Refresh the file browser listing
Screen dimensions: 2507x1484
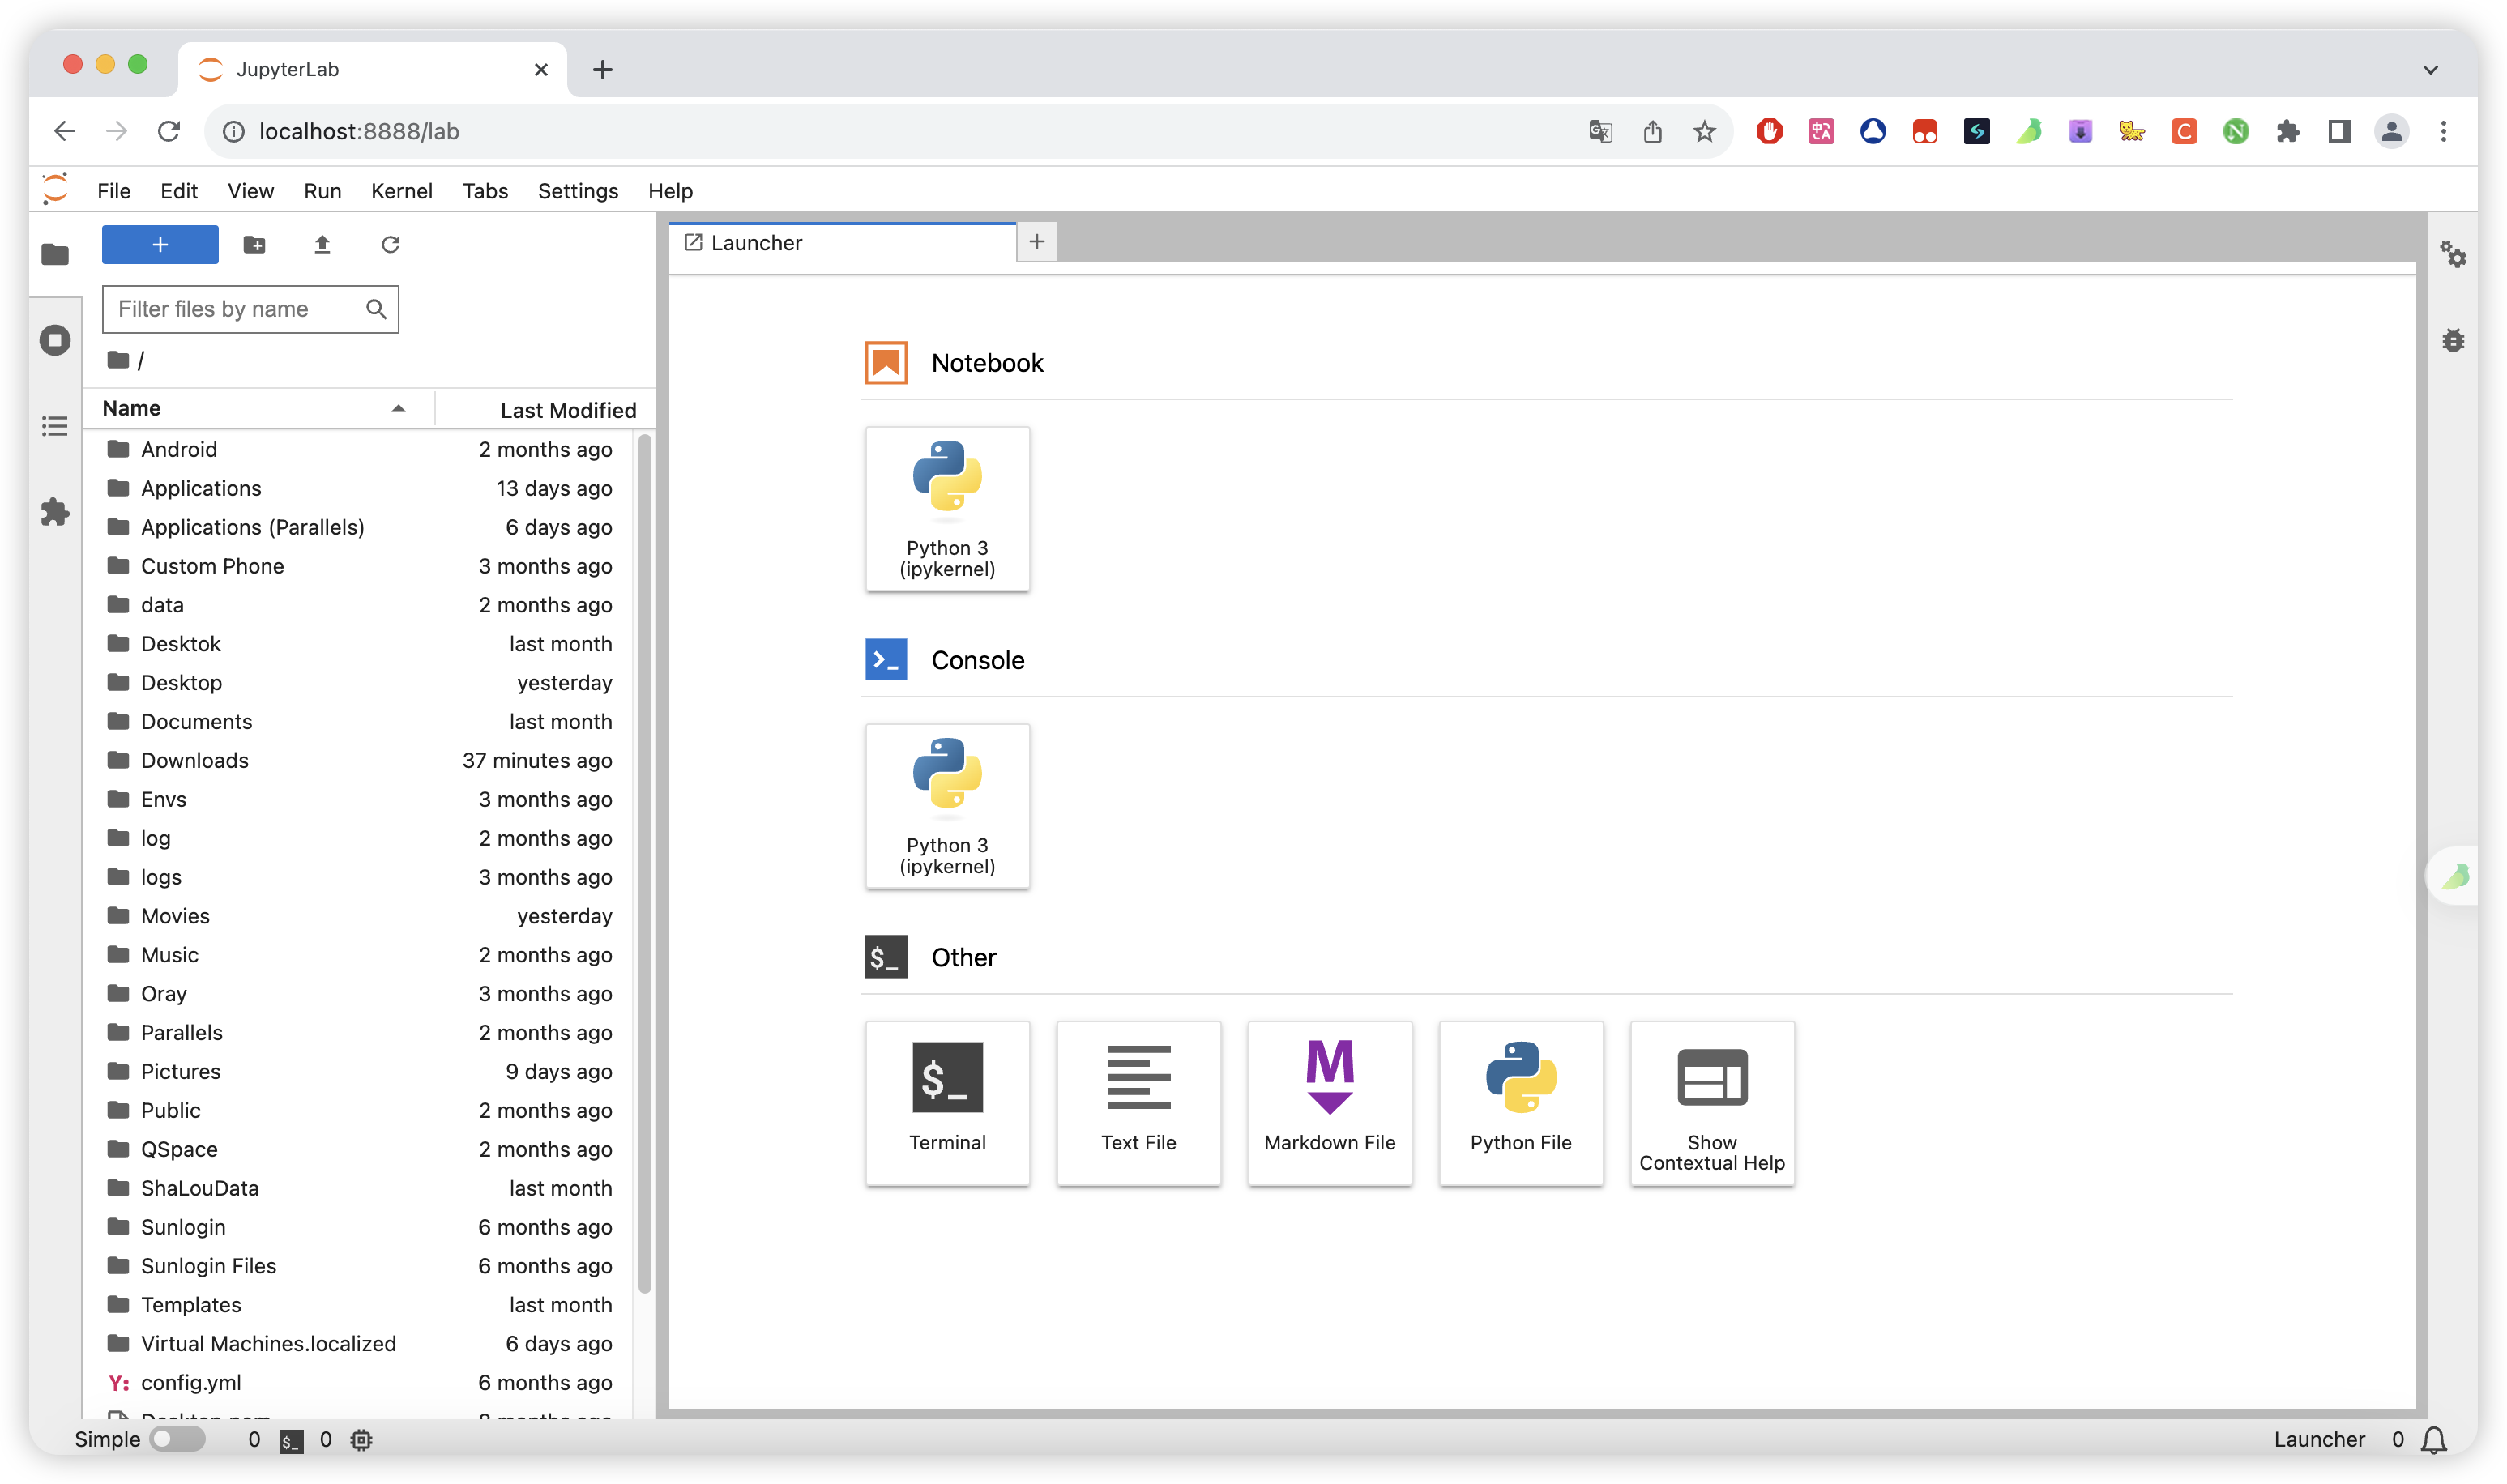click(390, 245)
